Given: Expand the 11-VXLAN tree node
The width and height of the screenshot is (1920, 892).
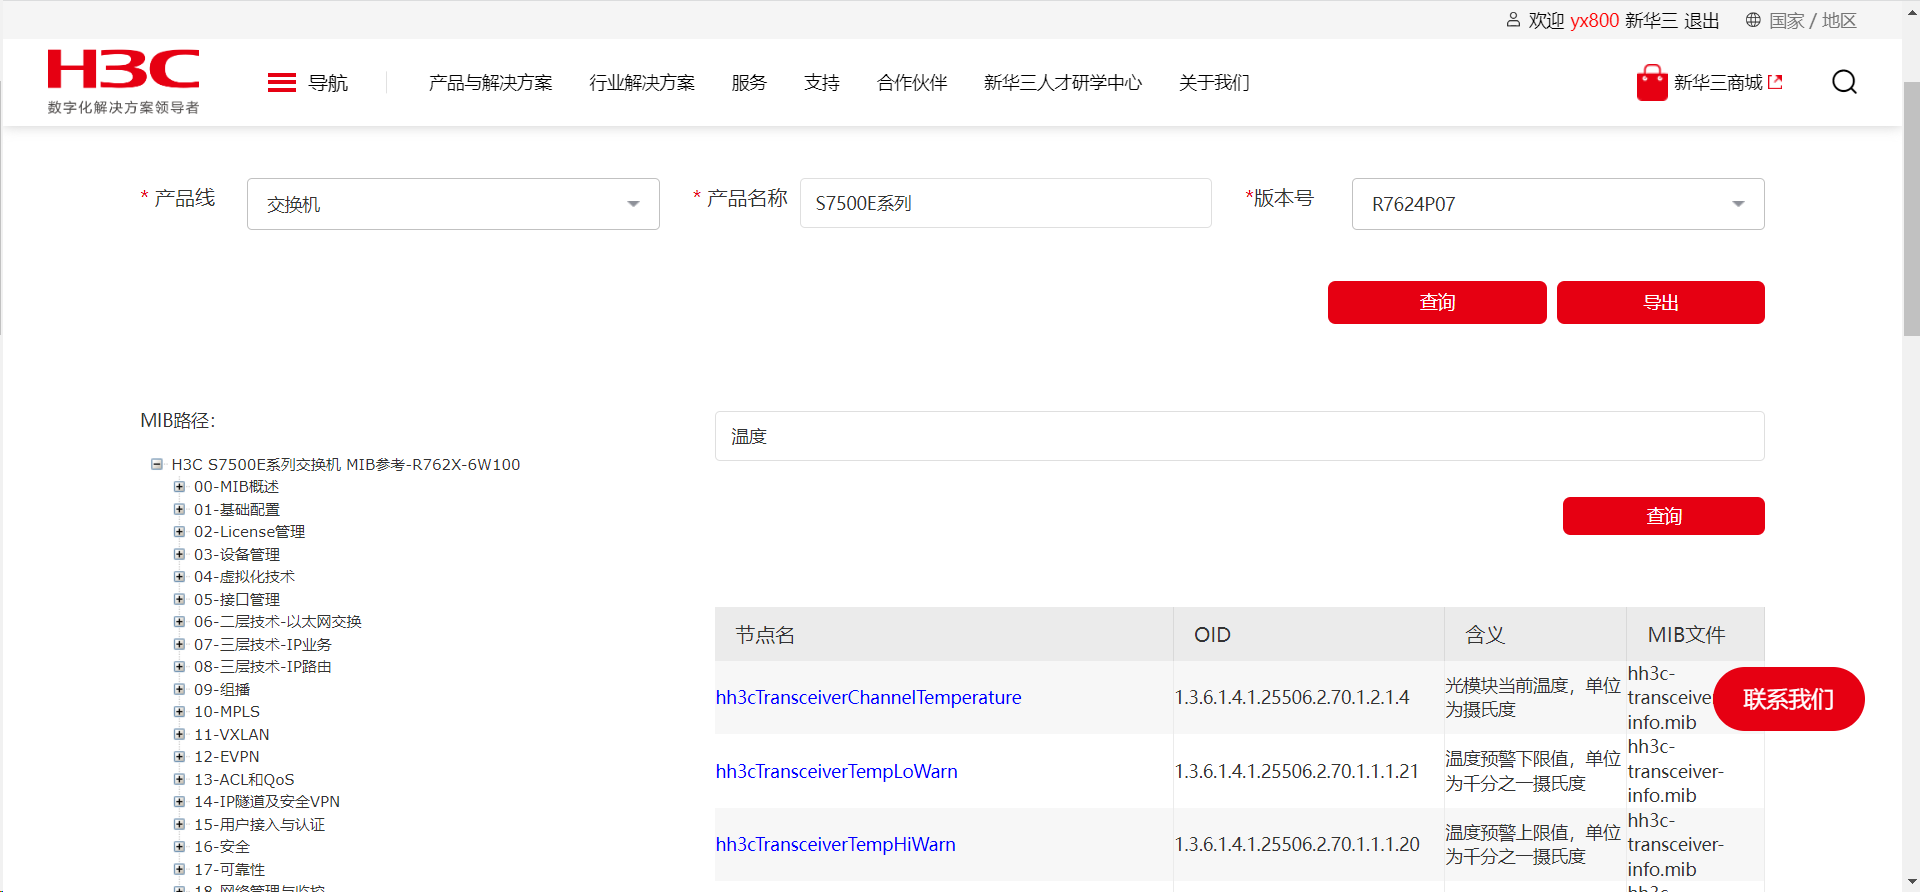Looking at the screenshot, I should pos(179,734).
